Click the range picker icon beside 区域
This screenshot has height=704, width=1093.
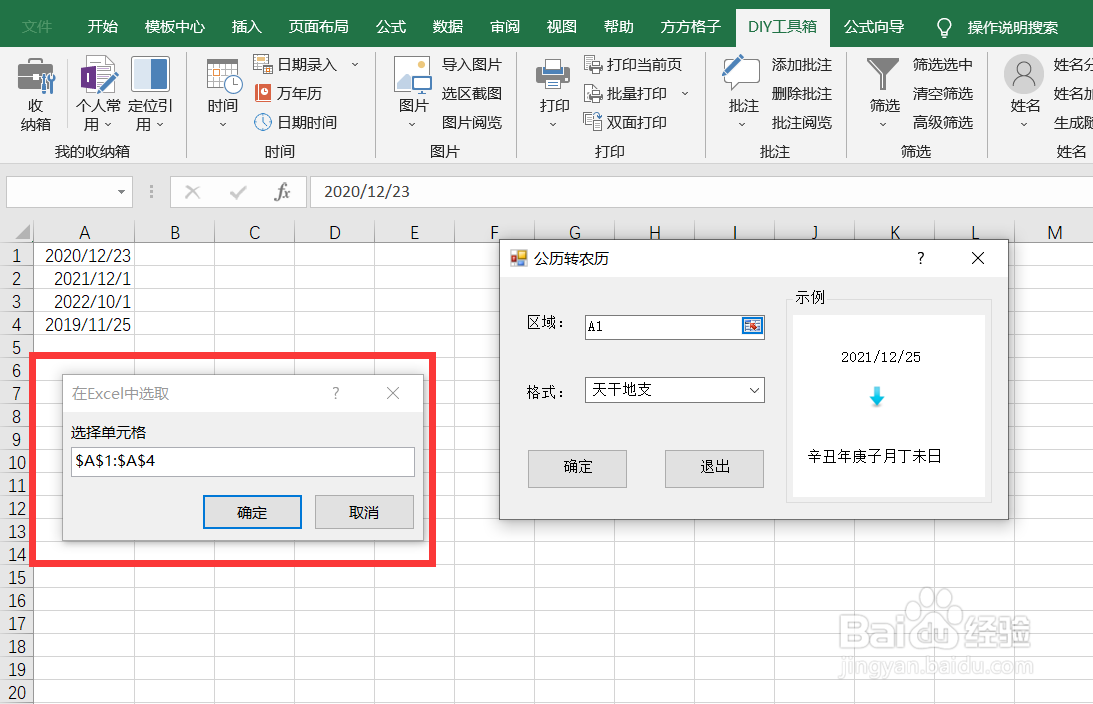pos(753,326)
